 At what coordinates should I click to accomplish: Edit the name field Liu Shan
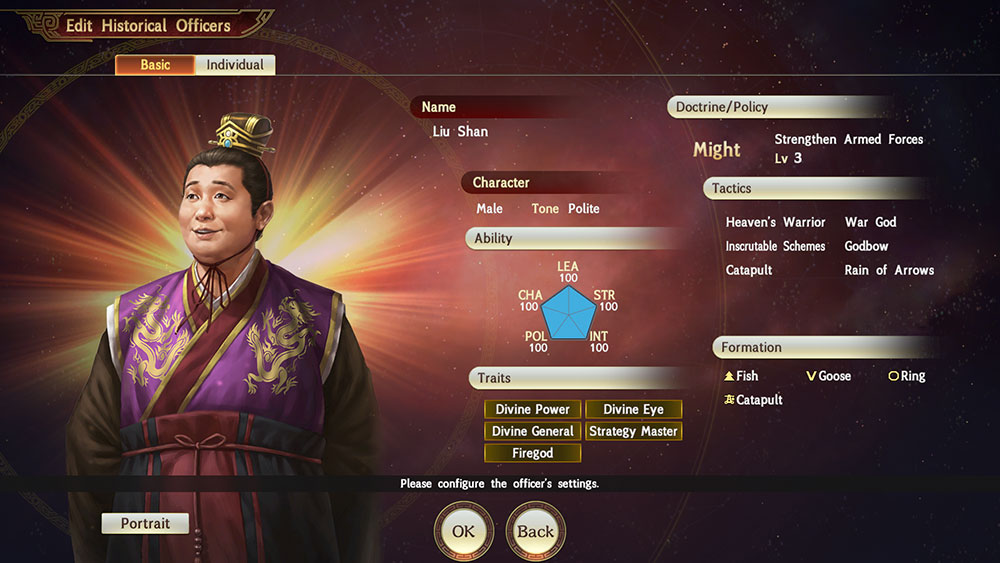[x=460, y=131]
